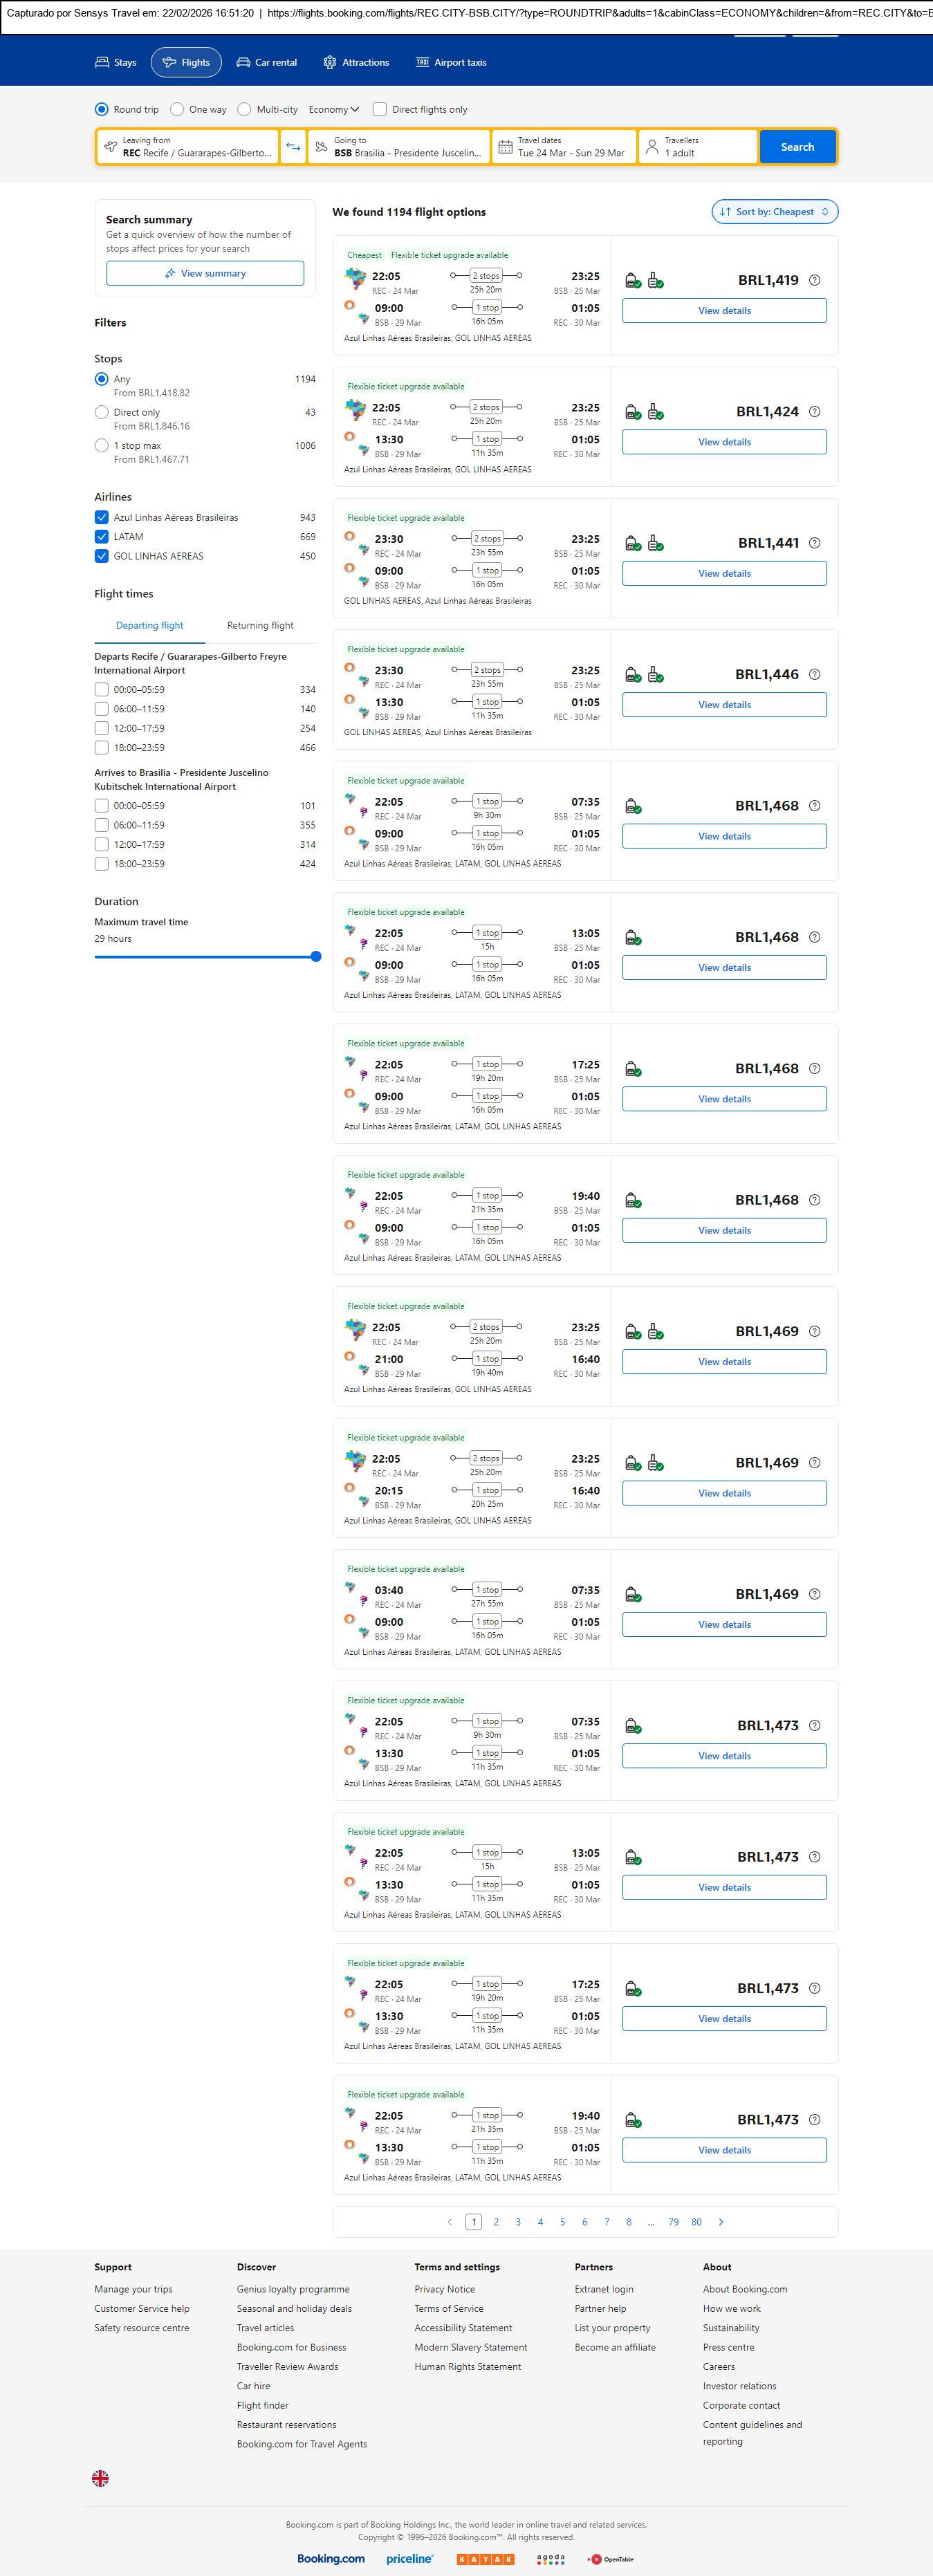Viewport: 933px width, 2576px height.
Task: Open the Car rental tab
Action: [x=267, y=62]
